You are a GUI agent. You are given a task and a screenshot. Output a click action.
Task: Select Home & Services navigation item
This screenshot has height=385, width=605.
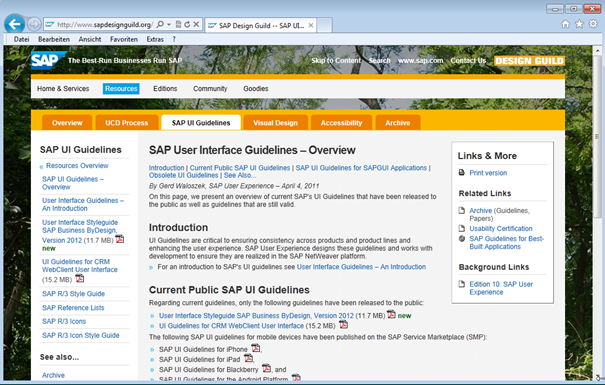63,88
